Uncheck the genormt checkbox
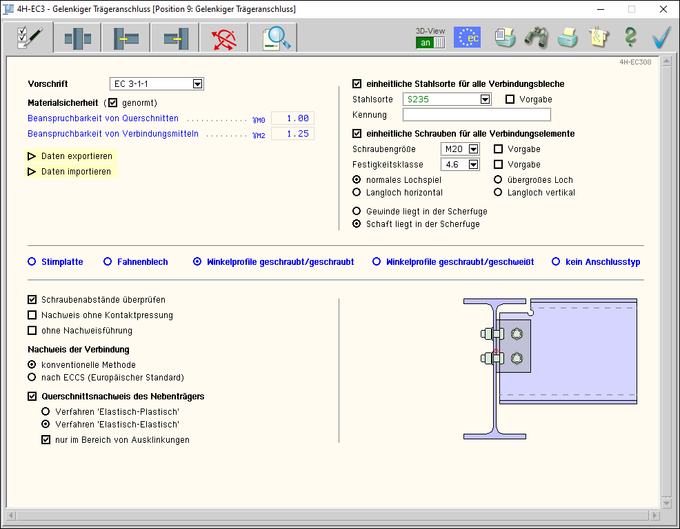This screenshot has width=680, height=529. pos(112,102)
